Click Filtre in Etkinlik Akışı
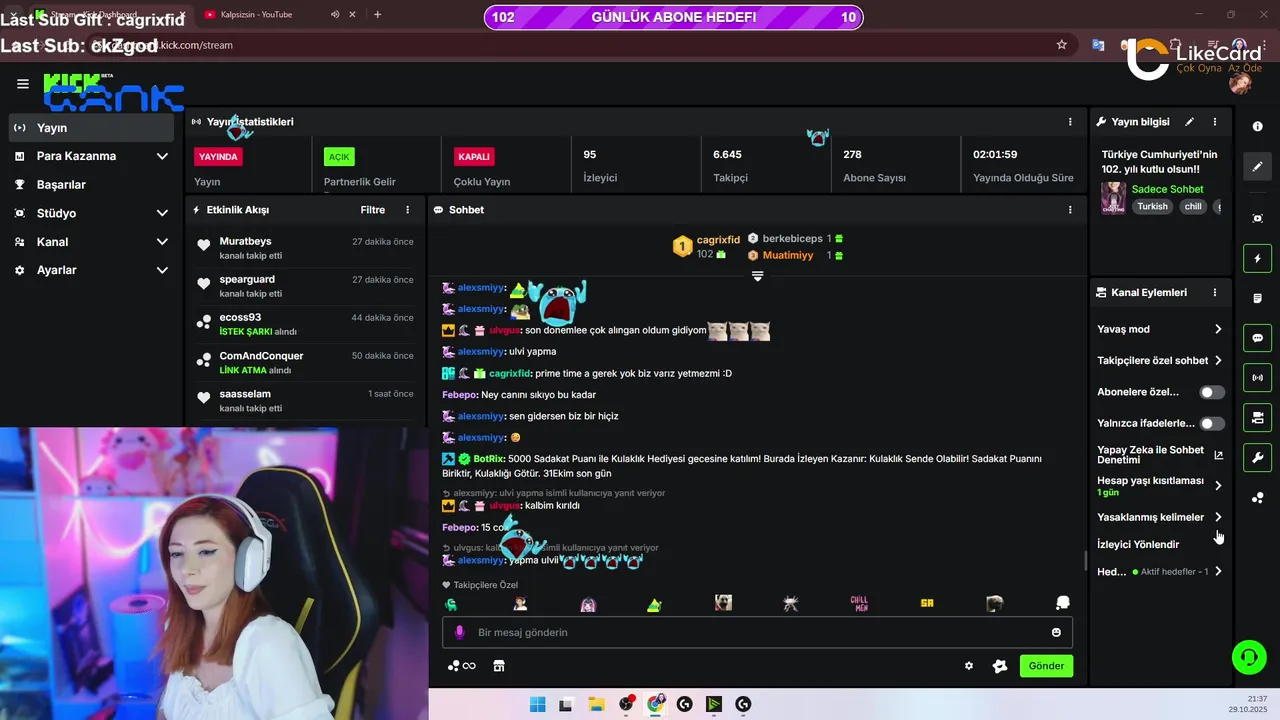This screenshot has height=720, width=1280. (x=373, y=210)
